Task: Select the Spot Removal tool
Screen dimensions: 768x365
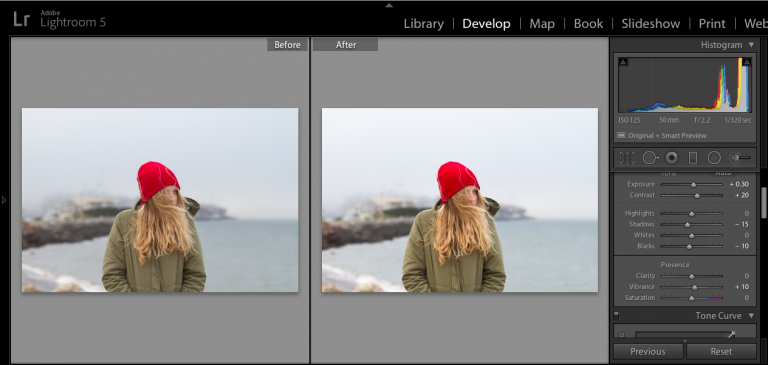Action: click(x=650, y=158)
